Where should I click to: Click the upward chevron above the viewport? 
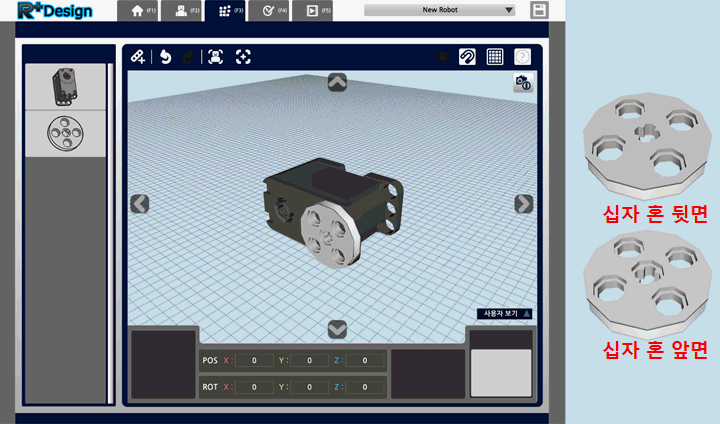(337, 82)
